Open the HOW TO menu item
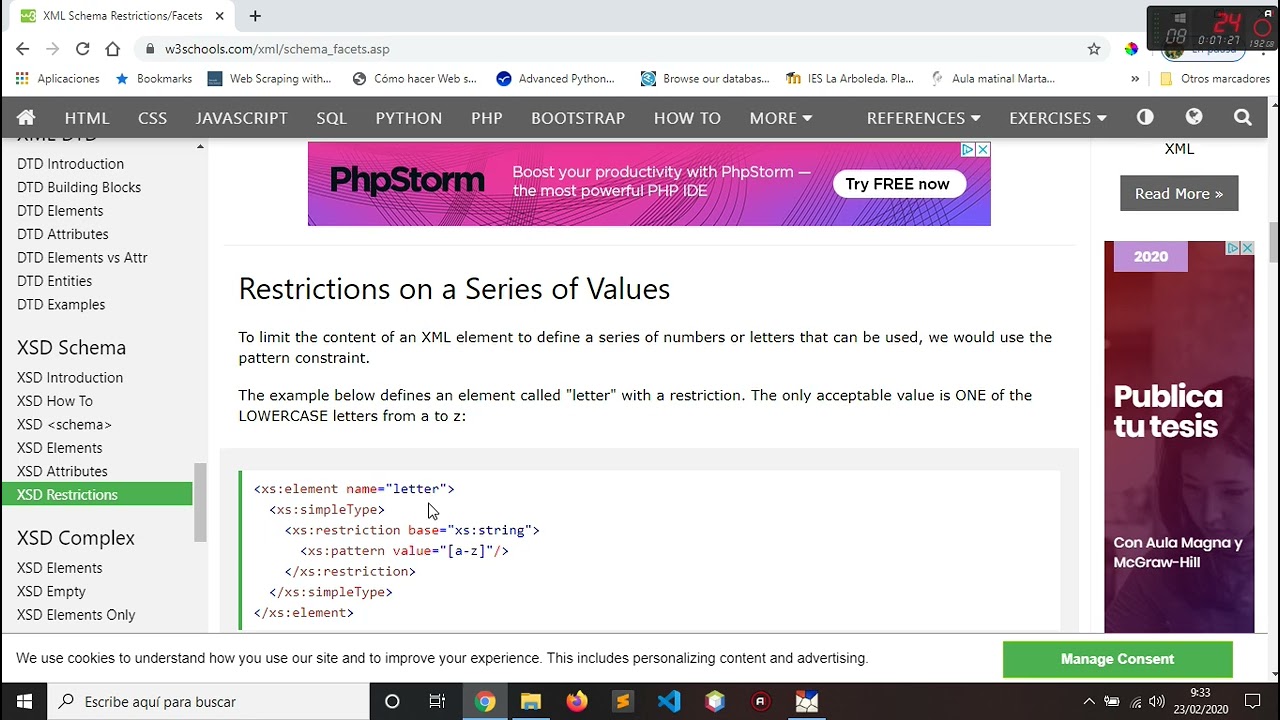 687,117
